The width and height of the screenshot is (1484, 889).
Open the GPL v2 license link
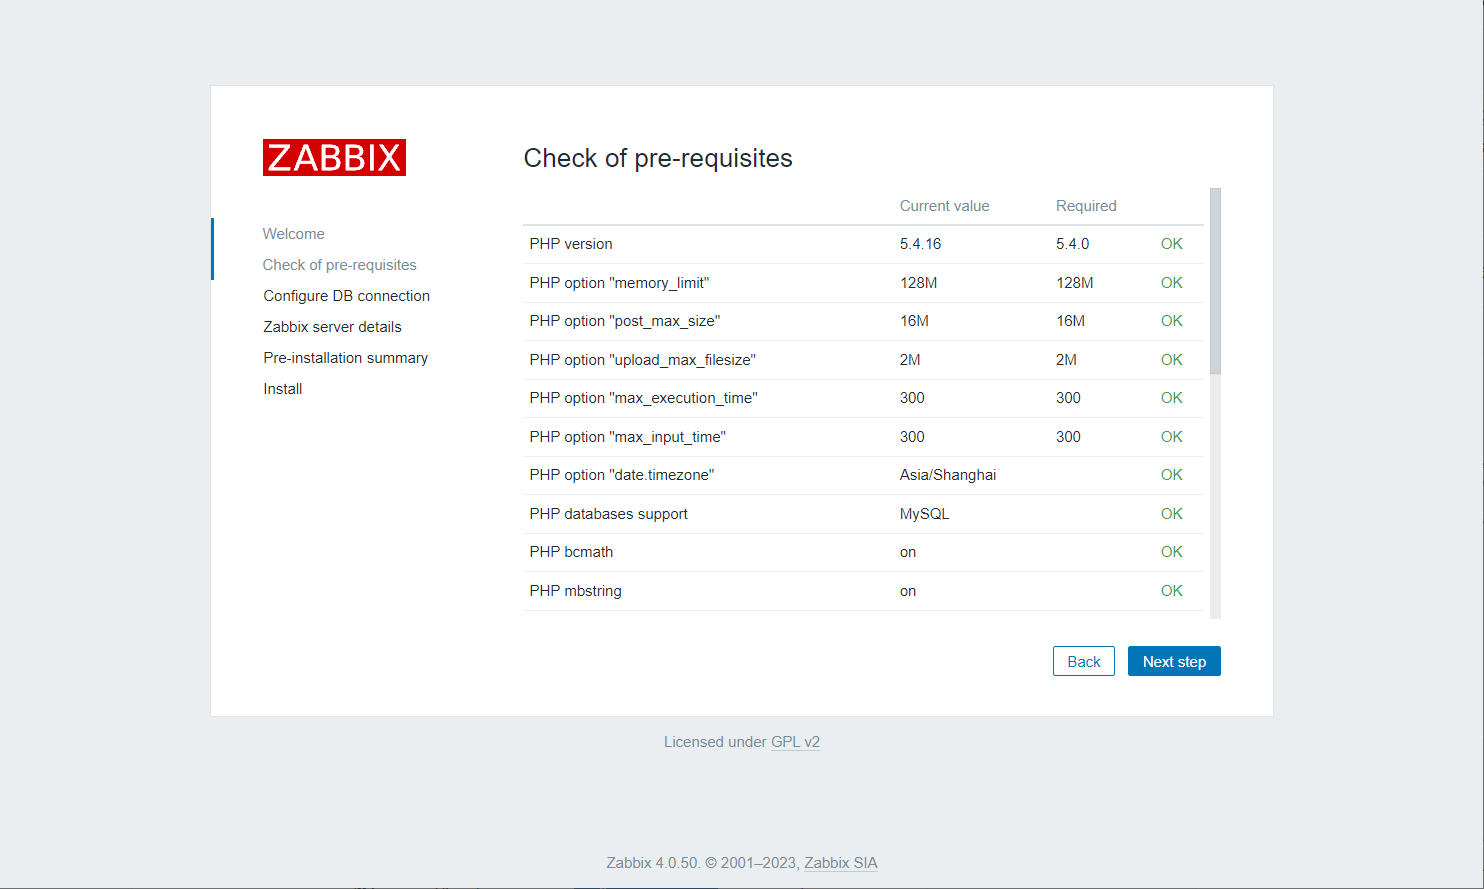pos(795,742)
